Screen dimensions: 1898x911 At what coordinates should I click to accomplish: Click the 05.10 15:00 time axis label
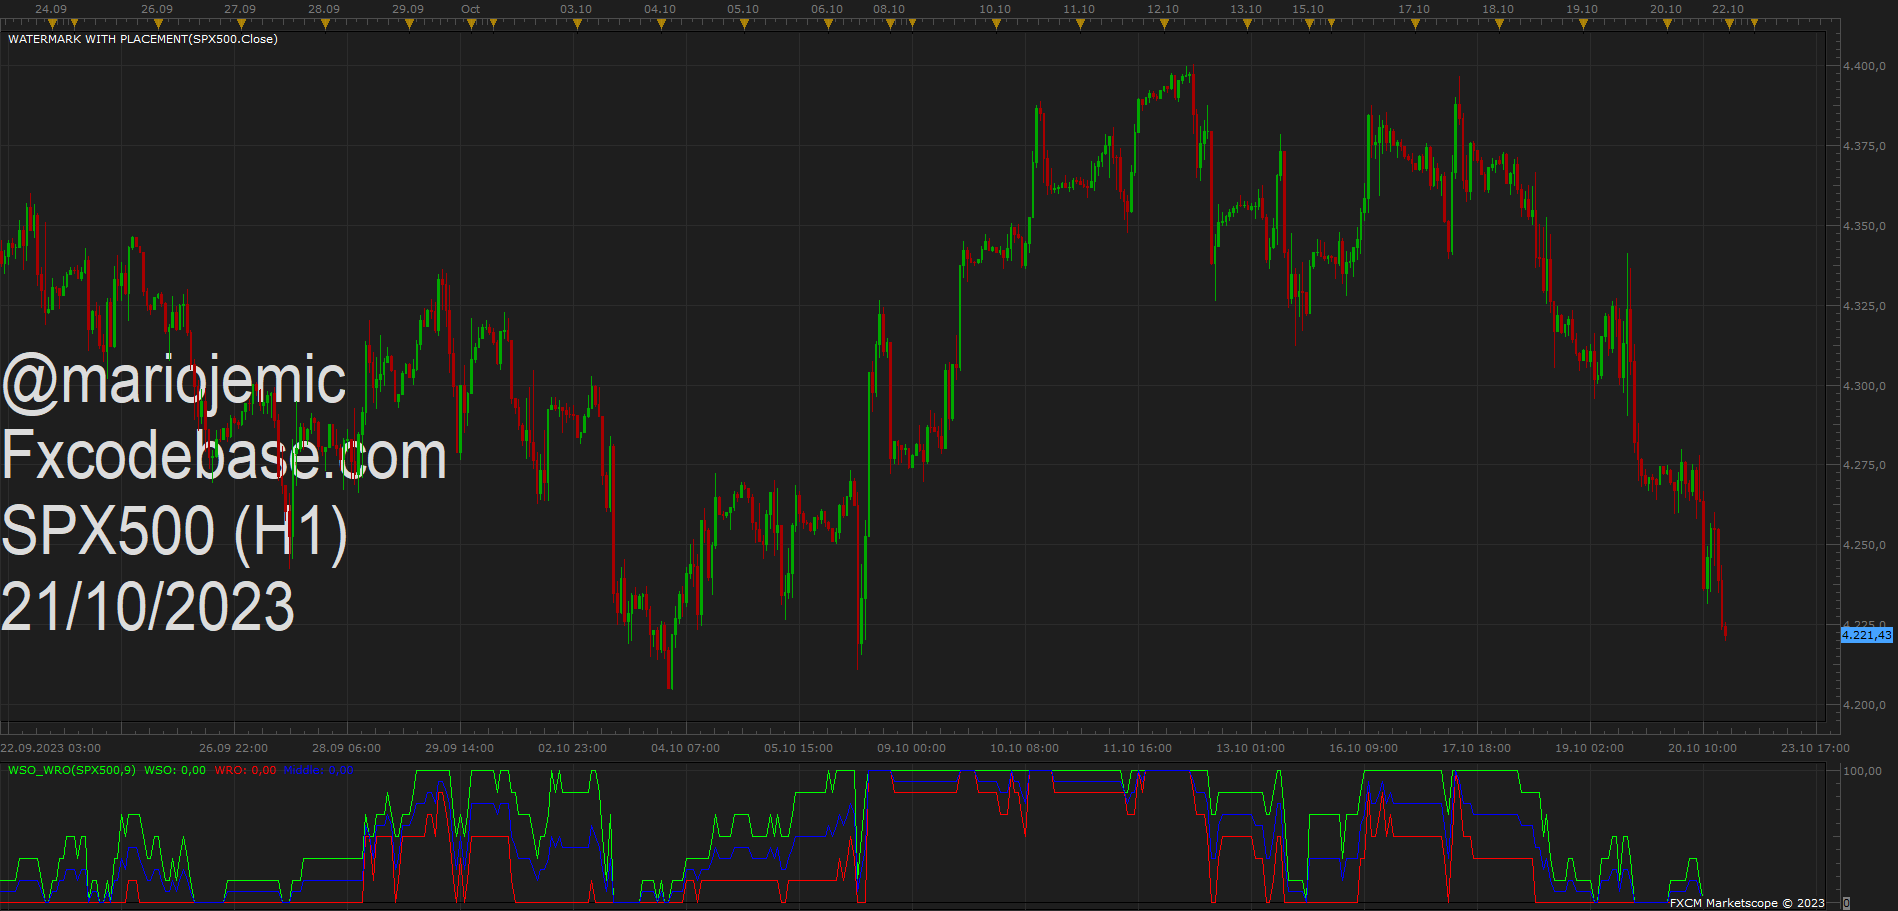click(798, 748)
